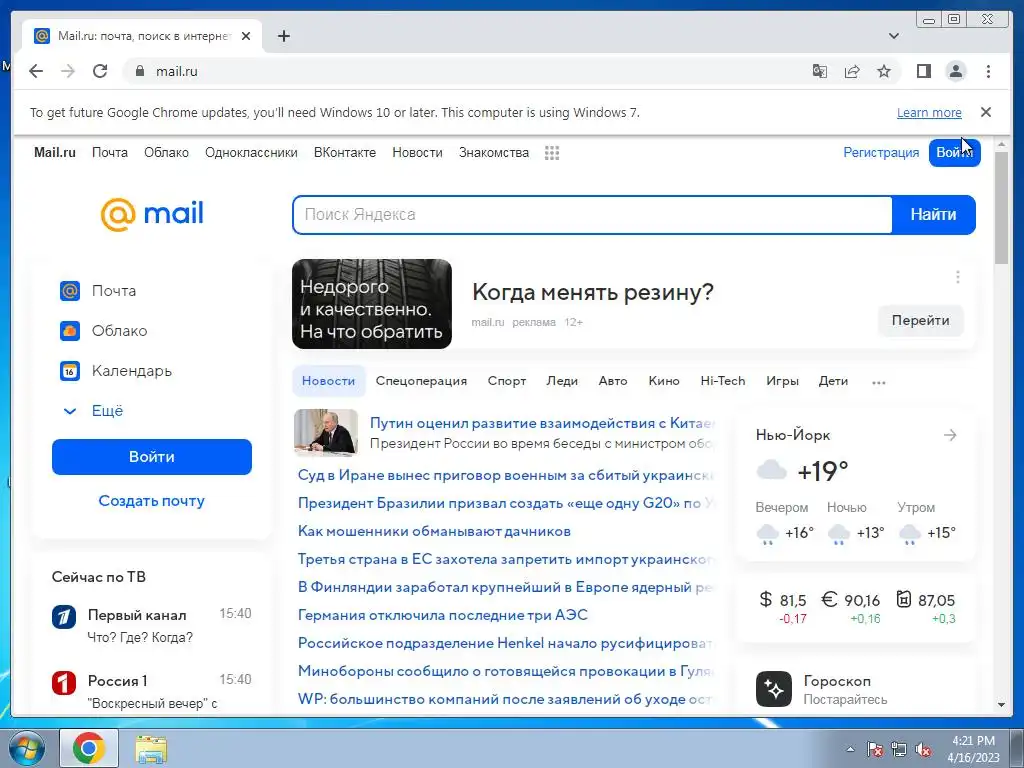Go back with the browser back arrow
This screenshot has width=1024, height=768.
pos(36,71)
